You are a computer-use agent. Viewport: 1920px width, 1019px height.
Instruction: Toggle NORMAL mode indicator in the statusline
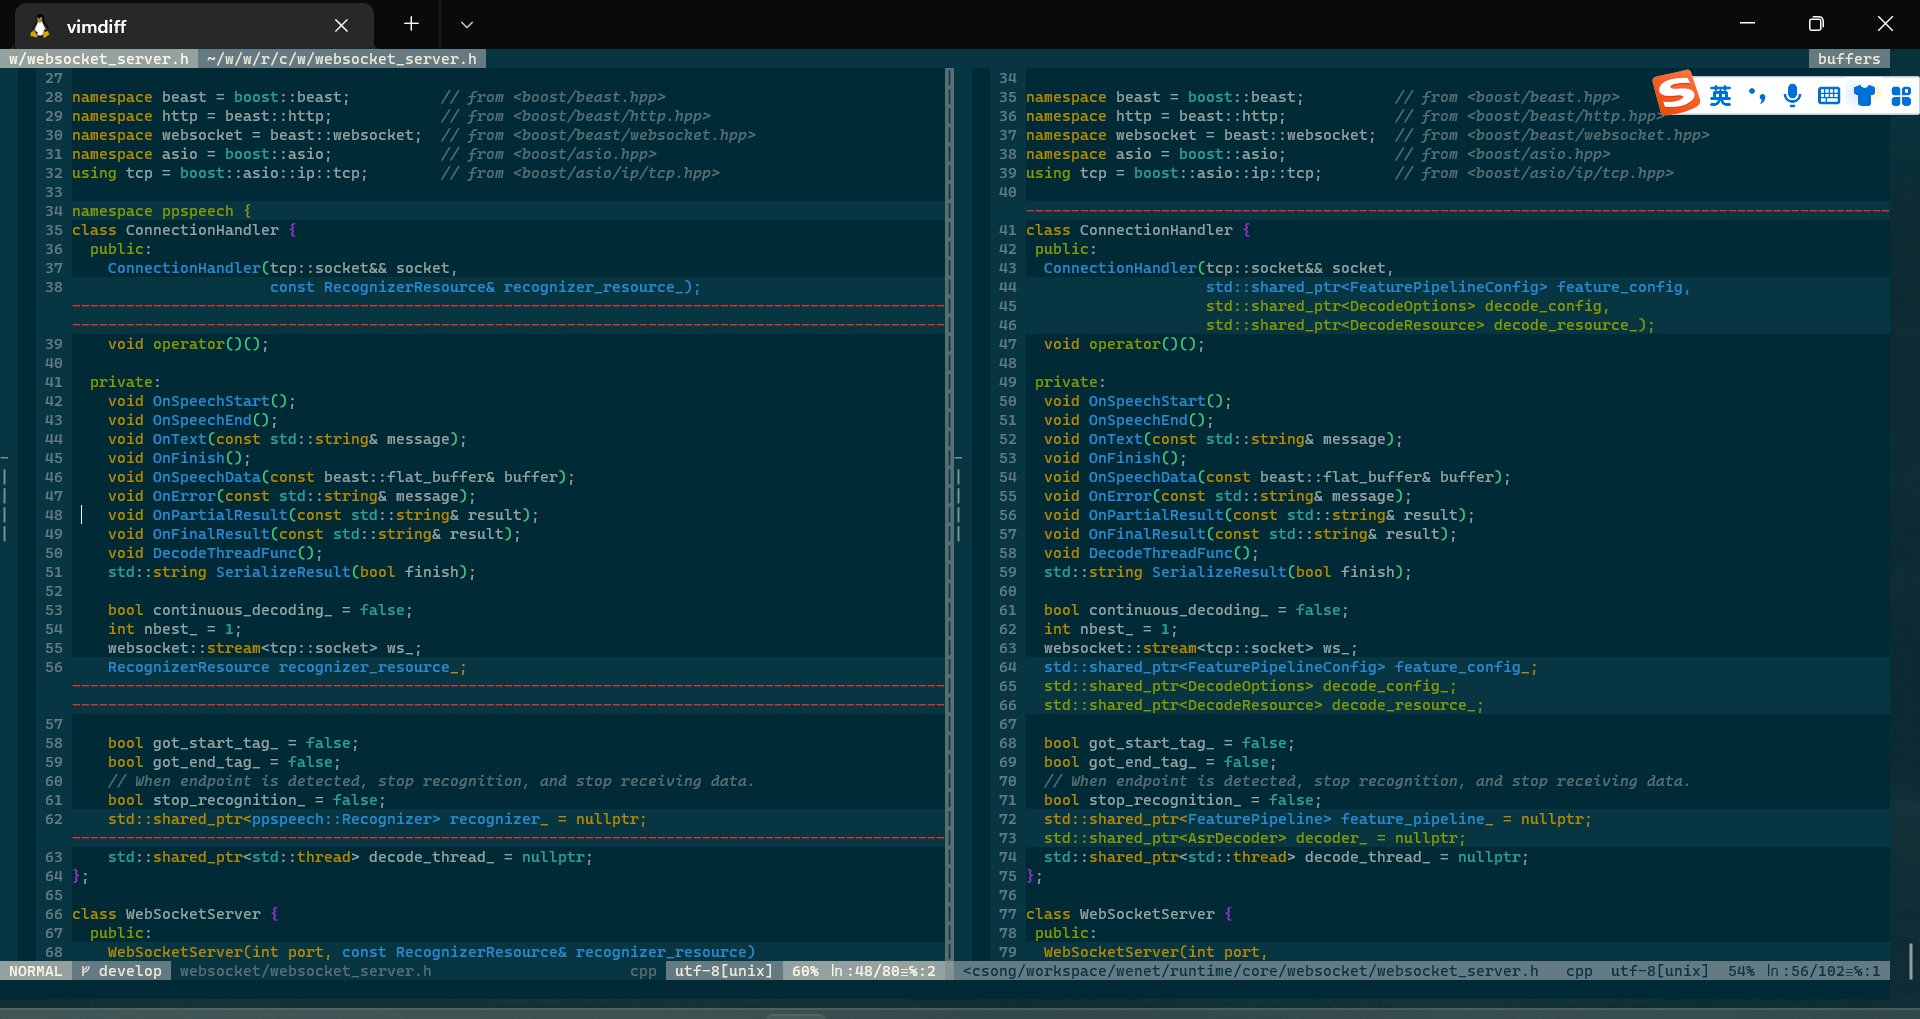[35, 970]
